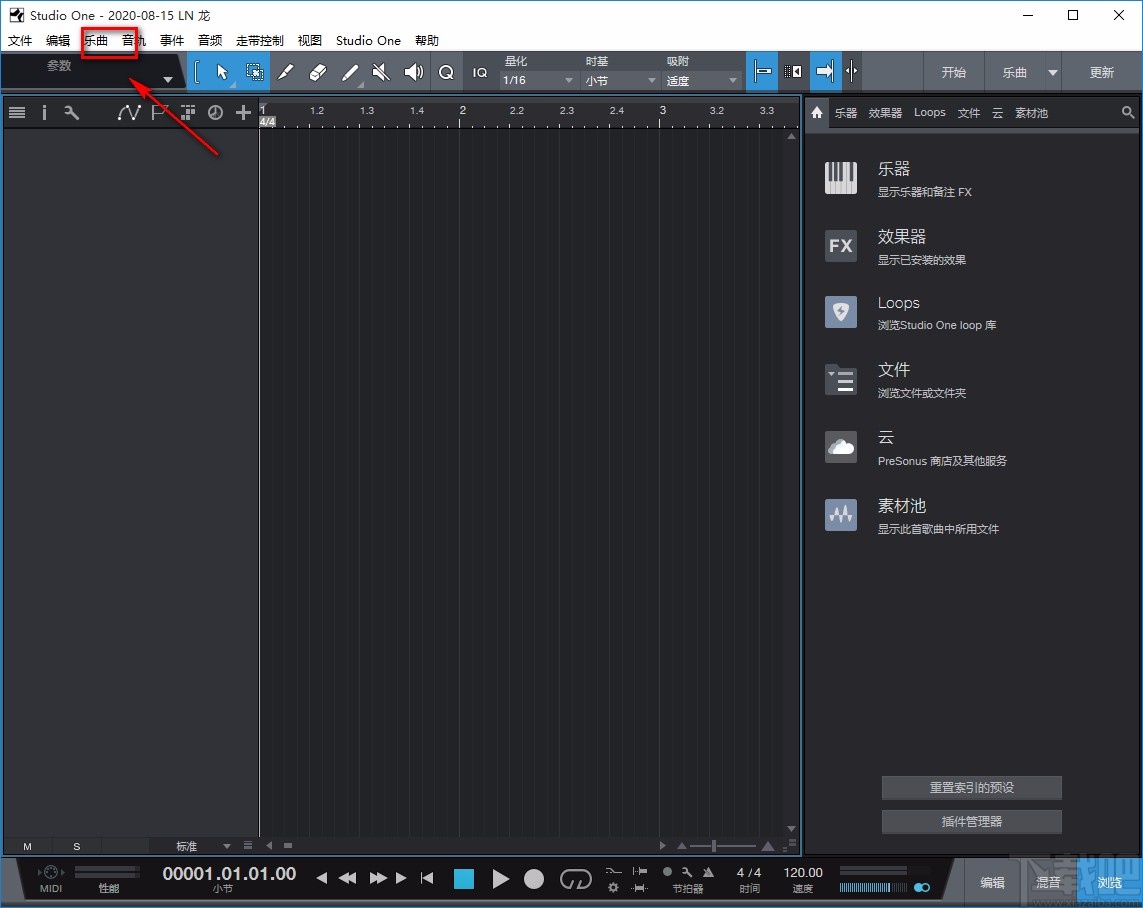Expand the 参数 parameter dropdown arrow
This screenshot has height=908, width=1143.
click(168, 79)
